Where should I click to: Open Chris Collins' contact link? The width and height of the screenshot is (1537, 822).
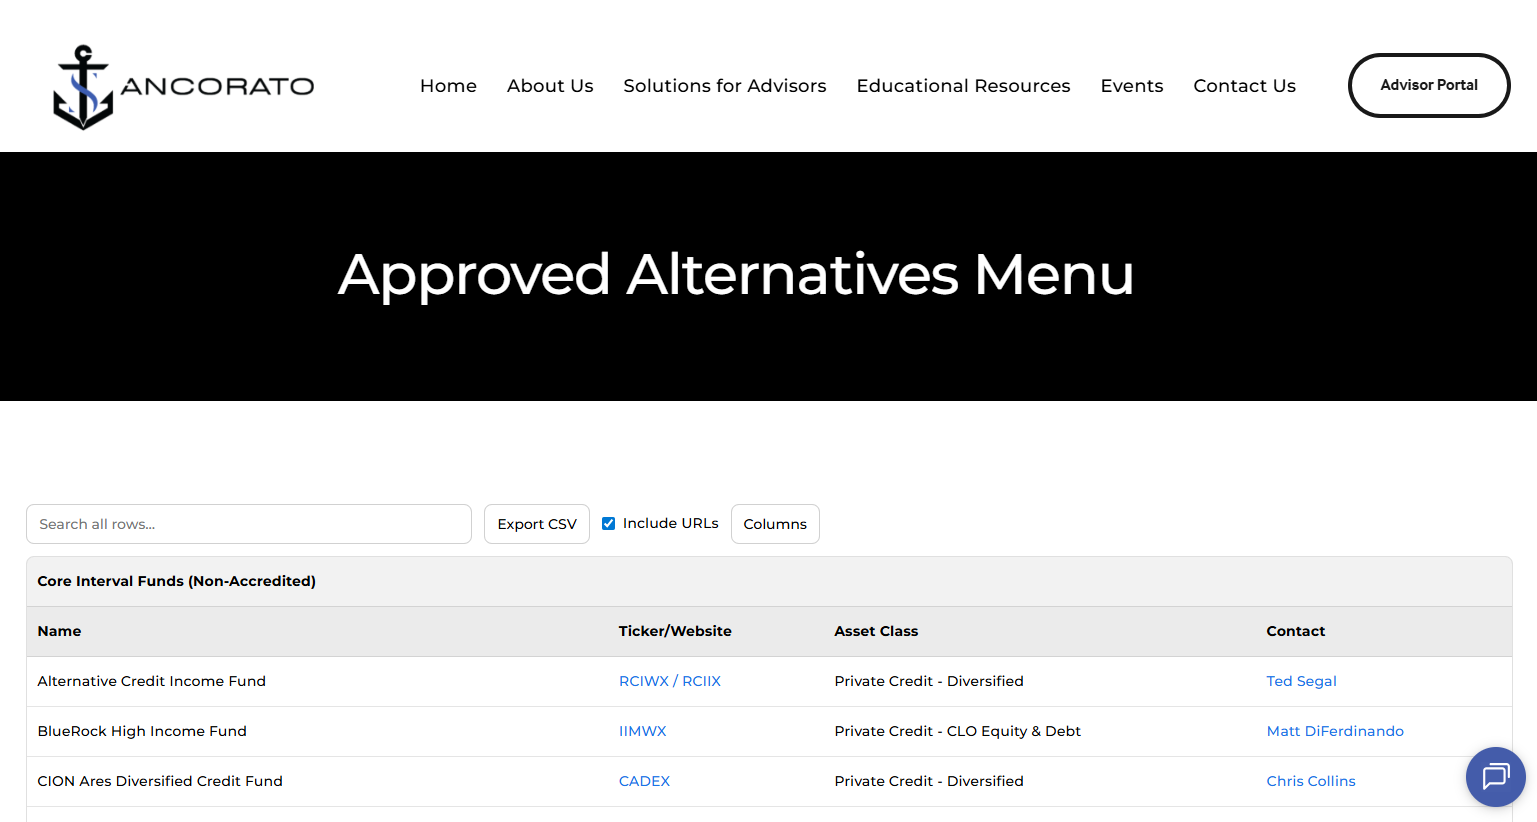coord(1311,781)
